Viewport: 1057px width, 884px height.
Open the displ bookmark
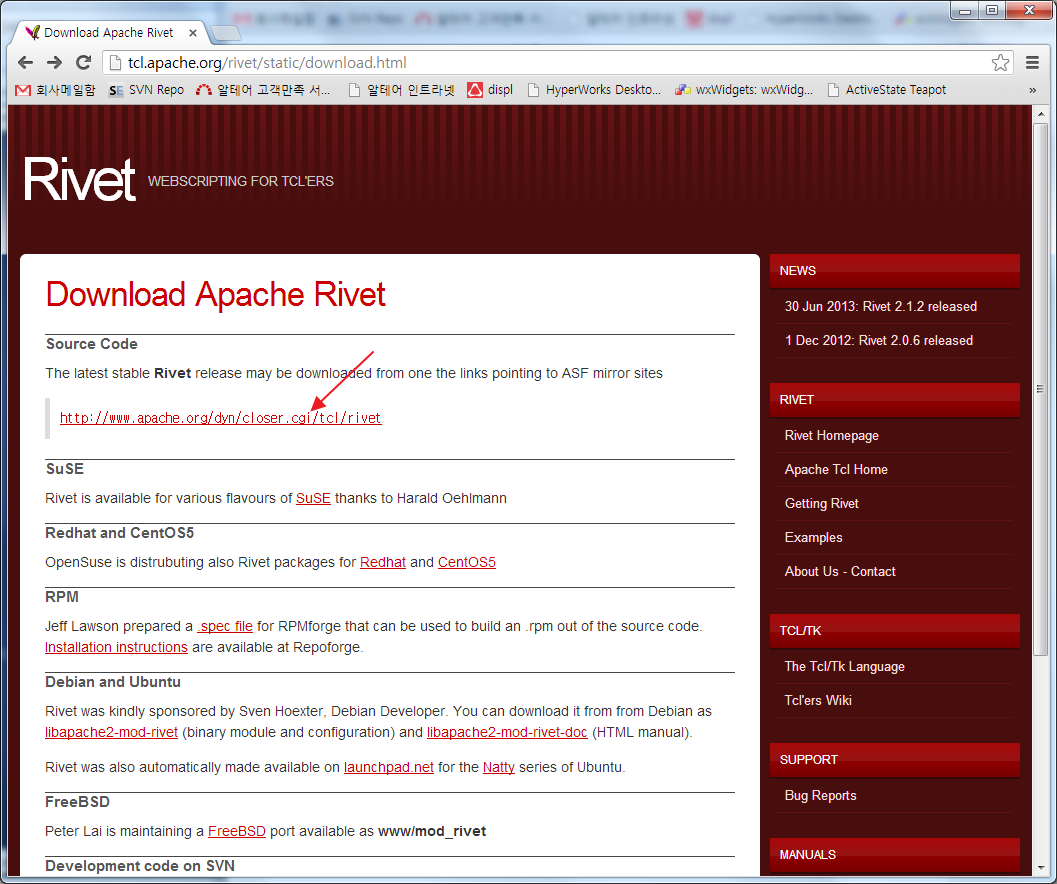490,90
